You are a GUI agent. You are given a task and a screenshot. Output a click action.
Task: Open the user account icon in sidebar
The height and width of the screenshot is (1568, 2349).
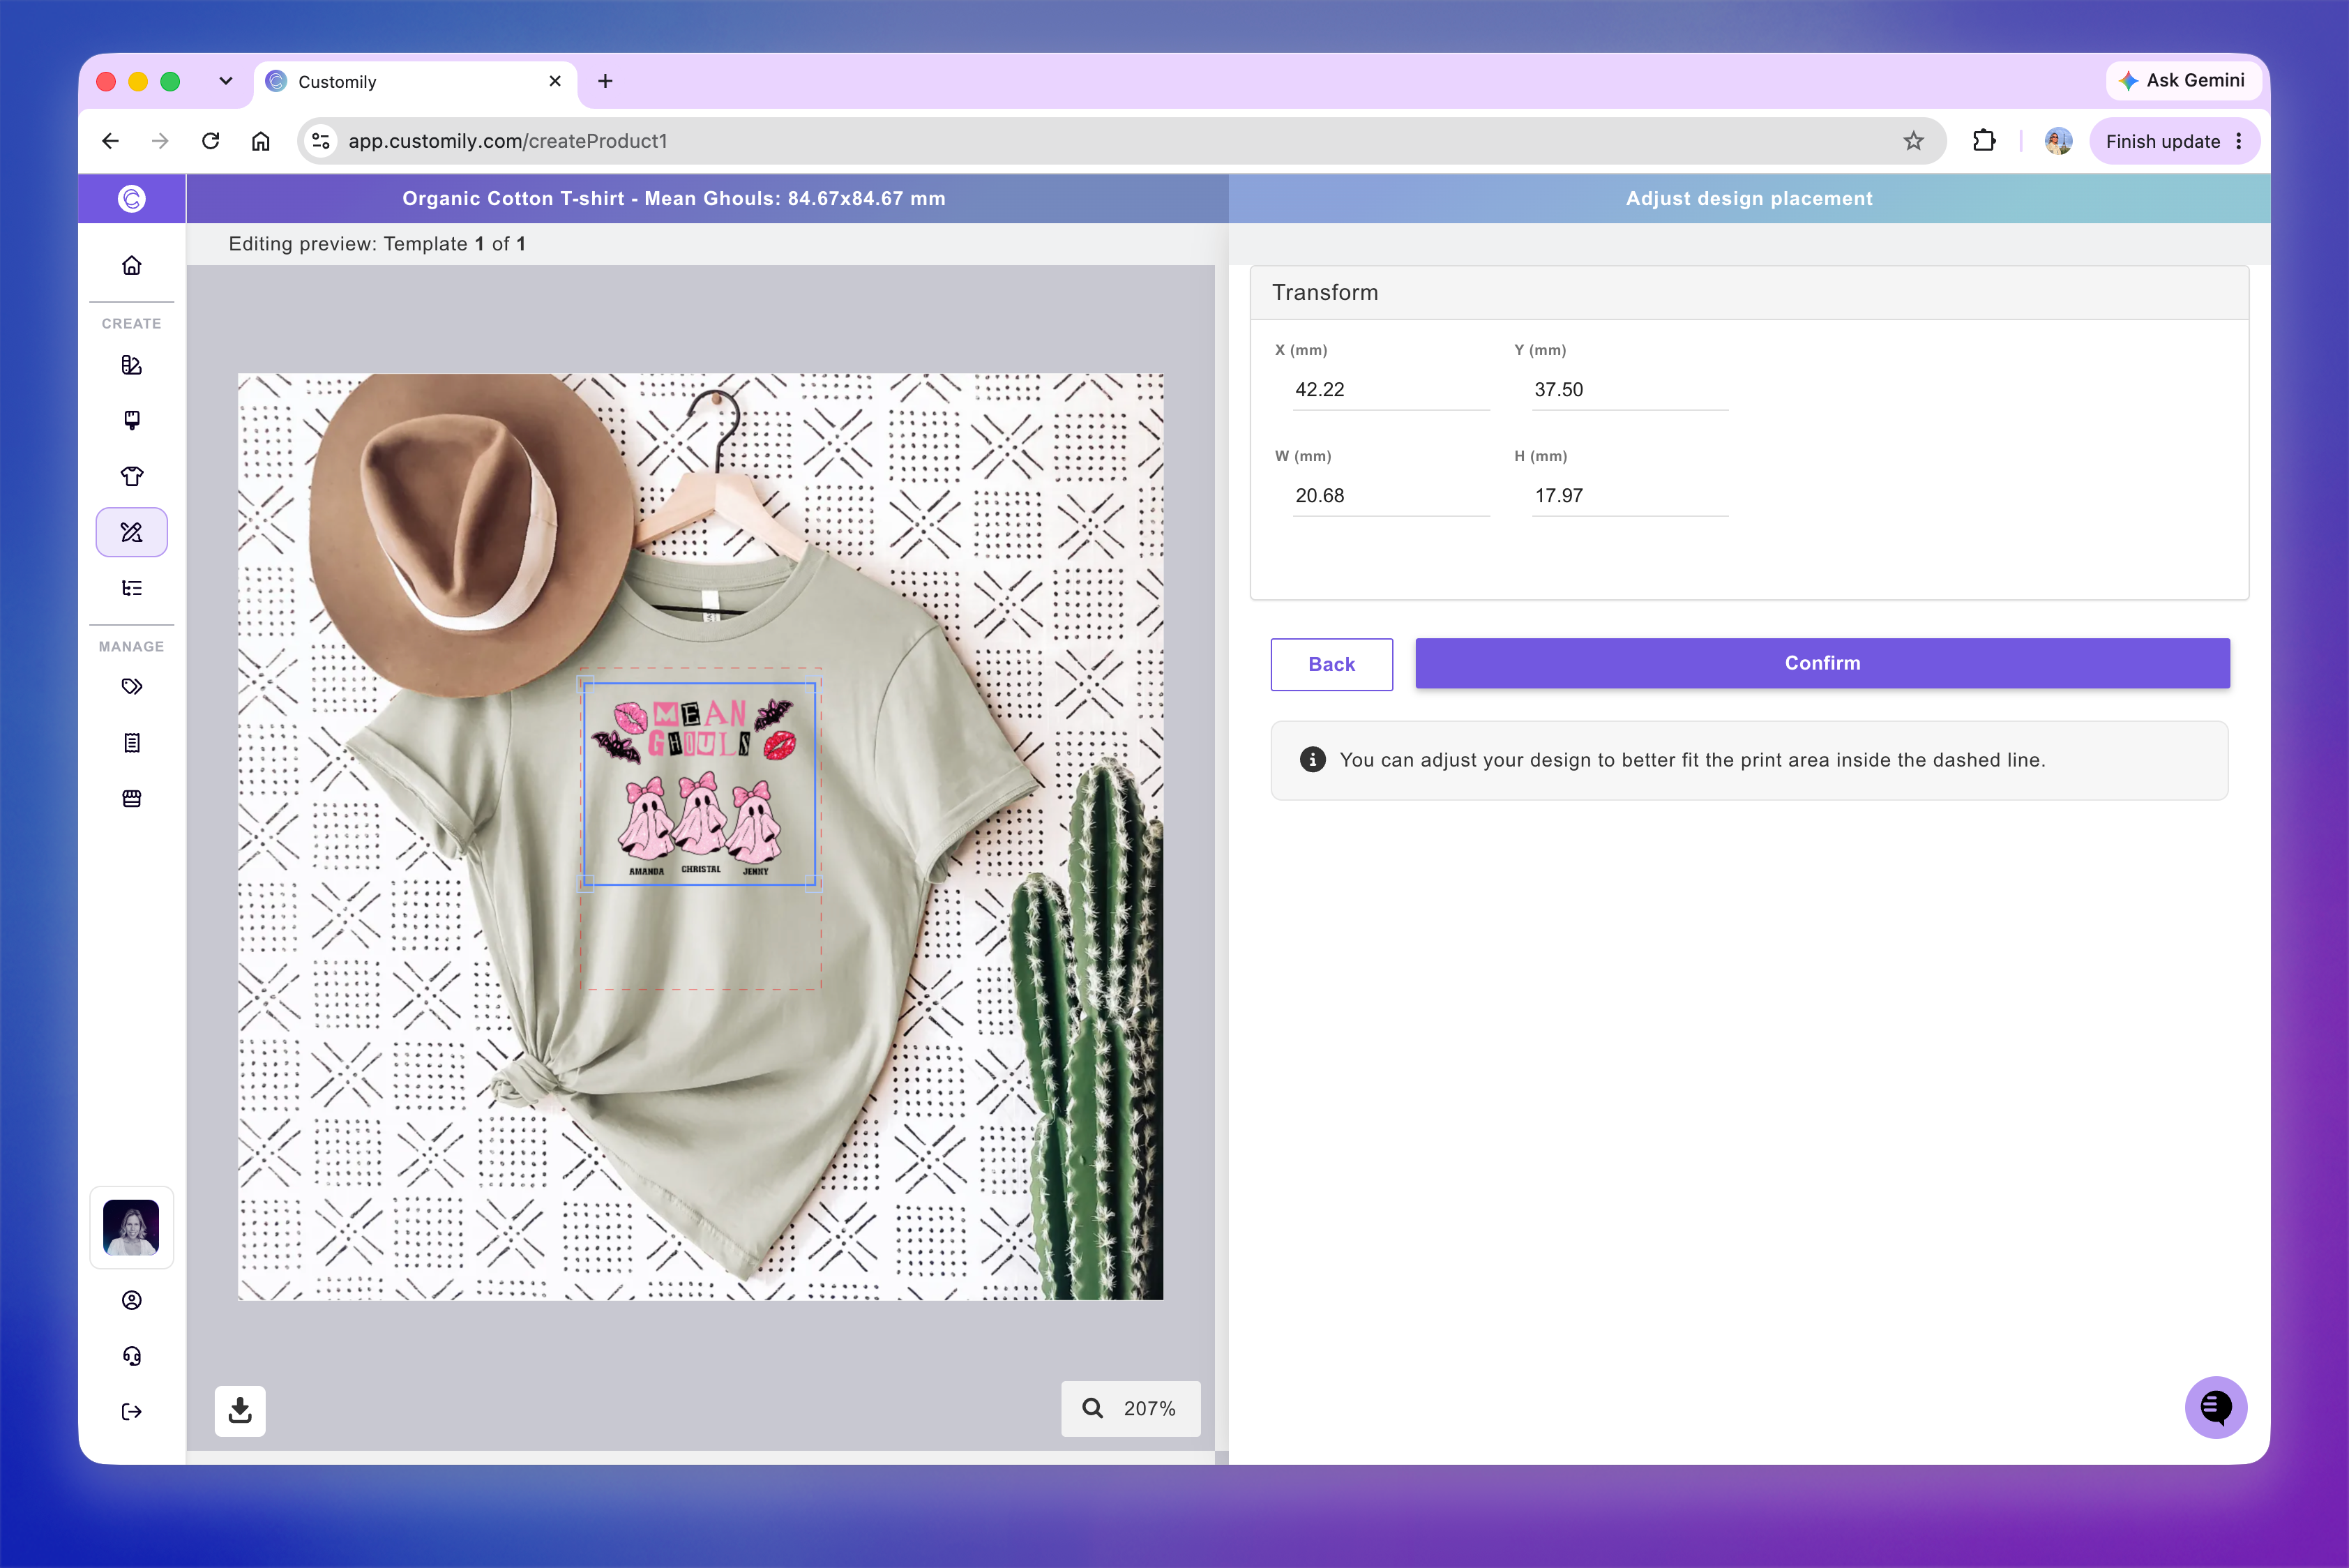click(x=131, y=1300)
